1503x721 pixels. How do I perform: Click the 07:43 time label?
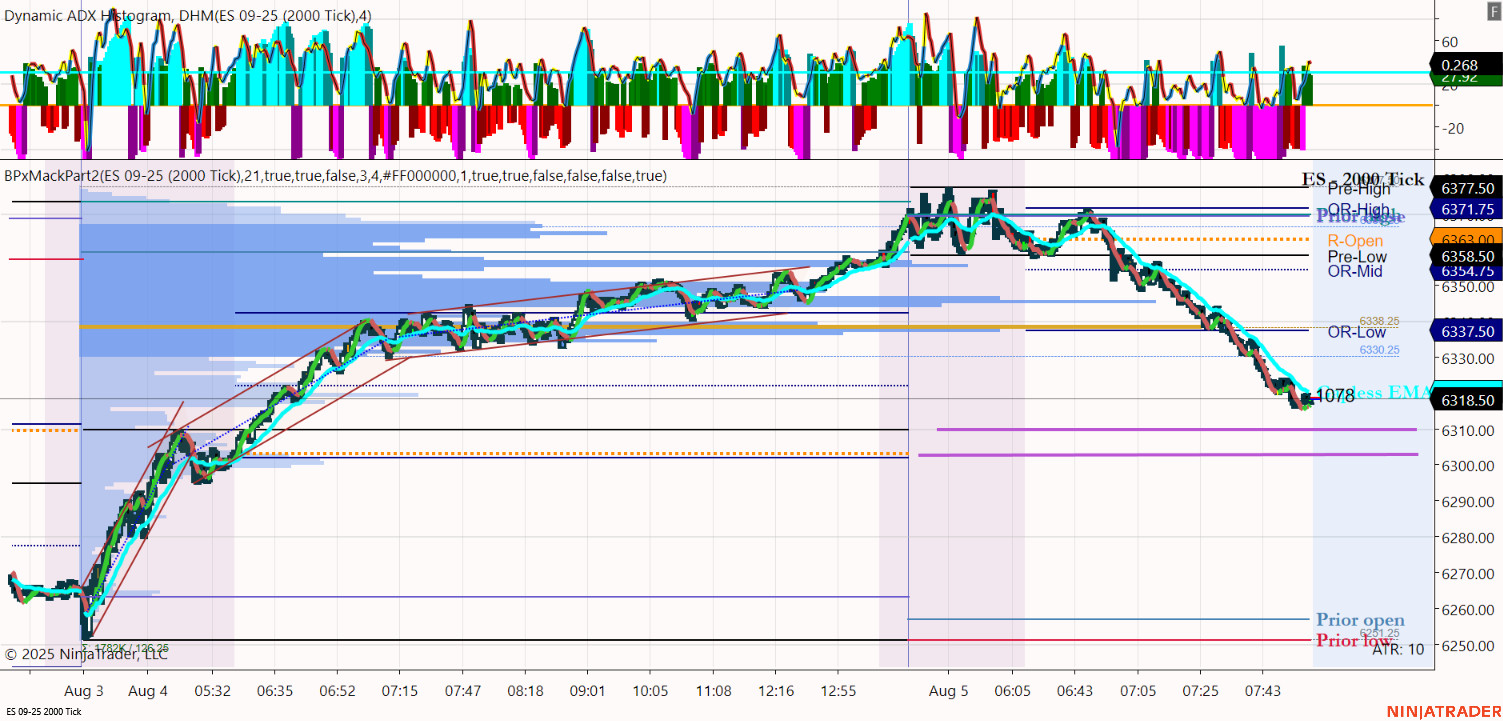(x=1263, y=691)
